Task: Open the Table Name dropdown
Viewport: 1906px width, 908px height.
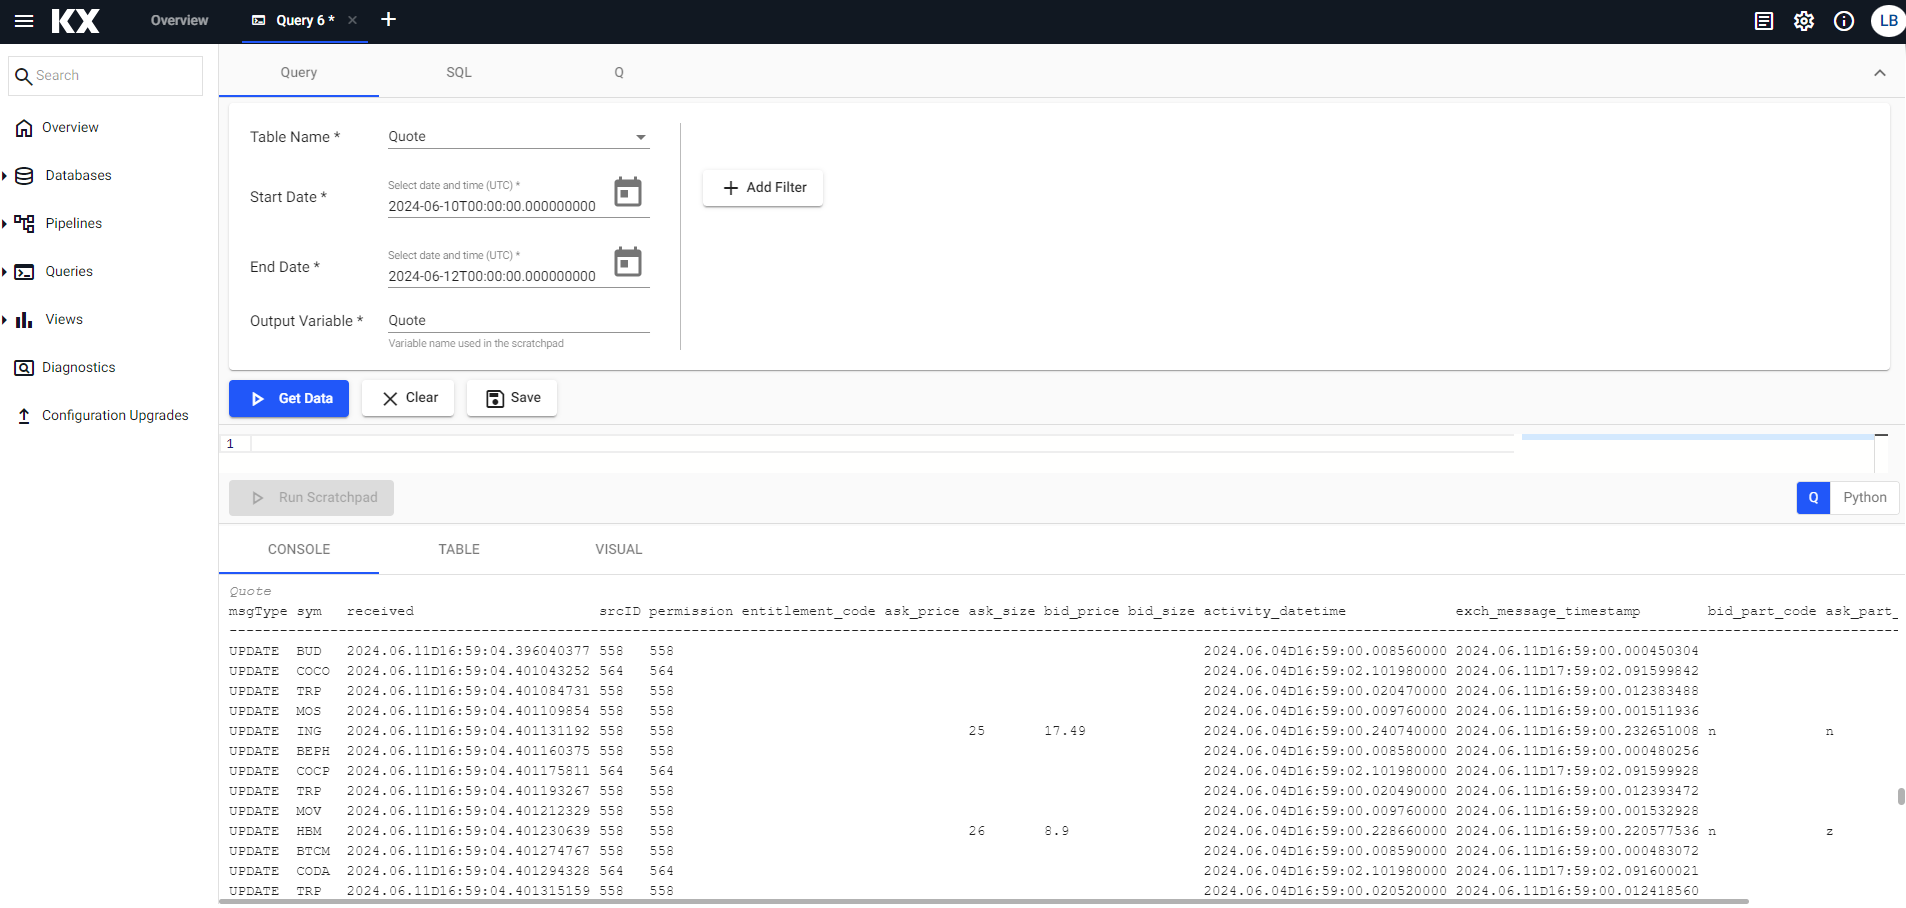Action: coord(640,136)
